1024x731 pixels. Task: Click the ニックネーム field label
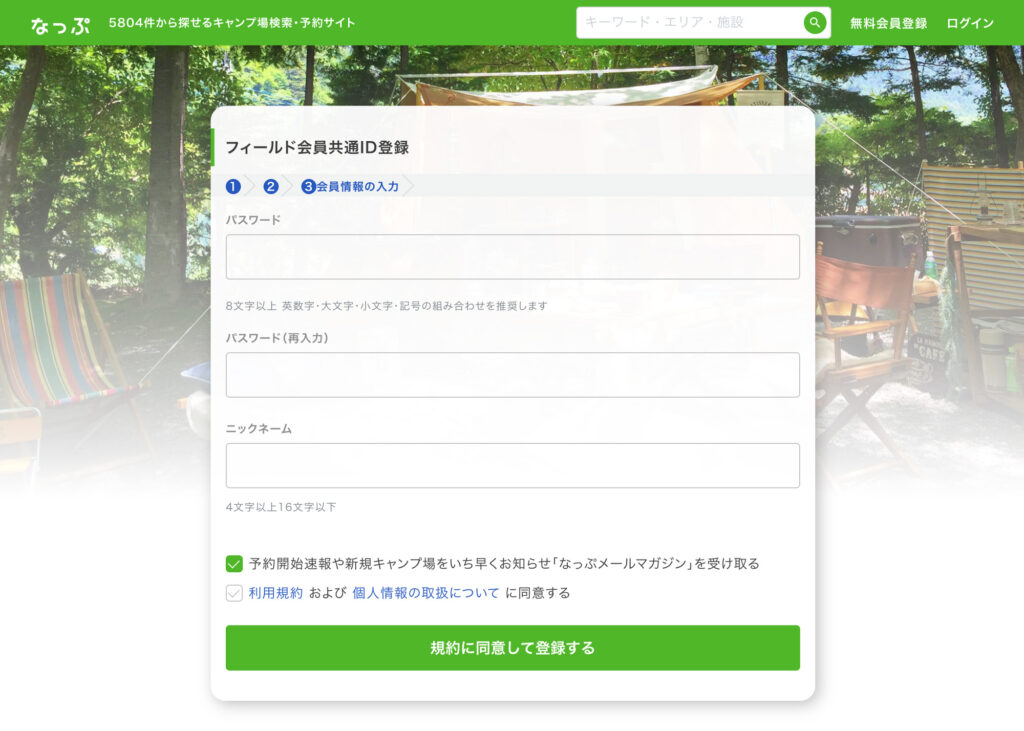tap(259, 429)
